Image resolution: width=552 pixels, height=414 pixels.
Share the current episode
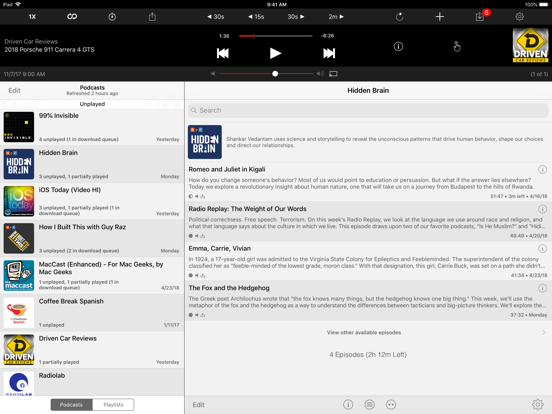coord(152,17)
